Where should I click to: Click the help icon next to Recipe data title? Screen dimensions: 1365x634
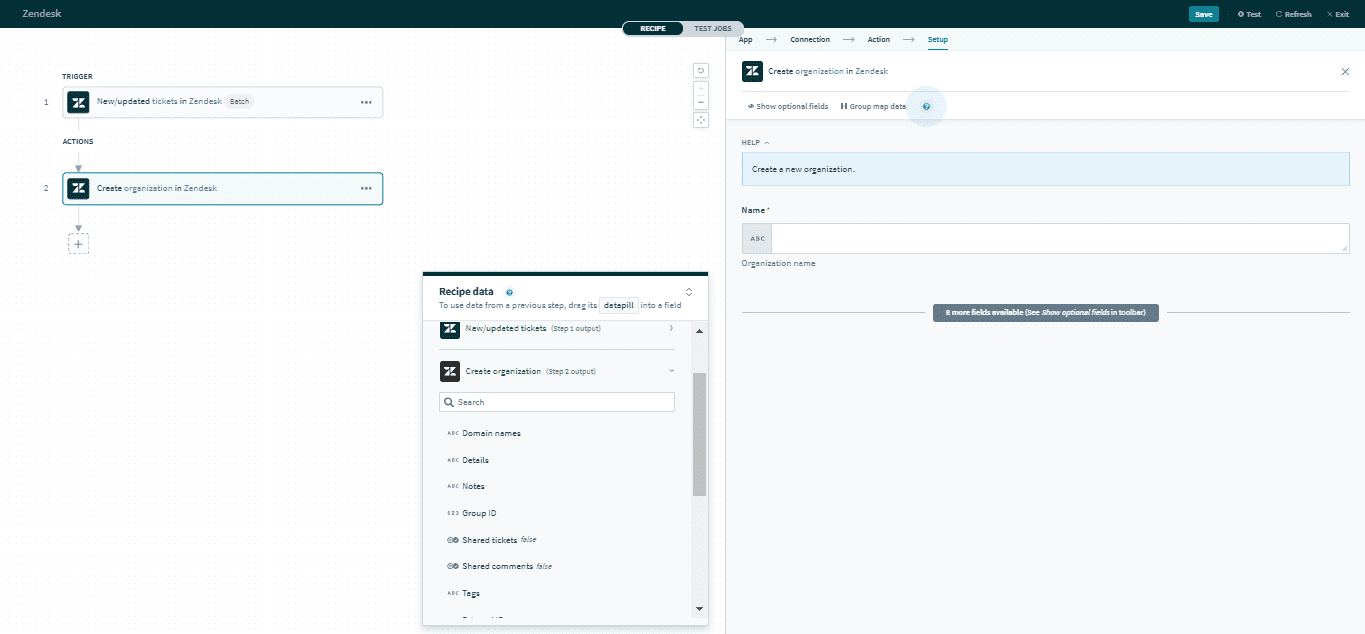tap(509, 291)
